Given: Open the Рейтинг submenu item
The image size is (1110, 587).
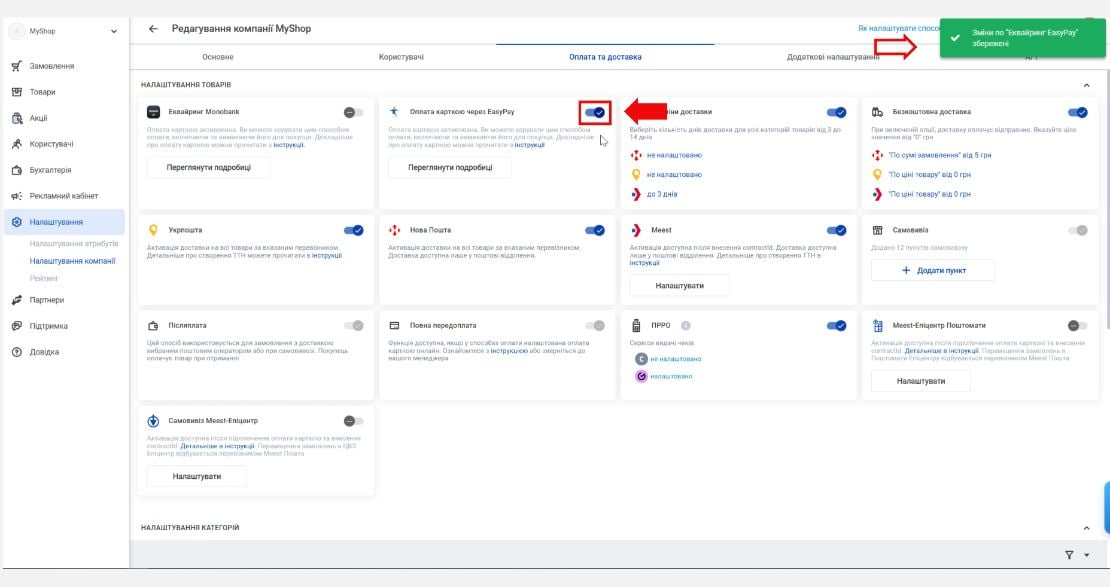Looking at the screenshot, I should [x=43, y=278].
